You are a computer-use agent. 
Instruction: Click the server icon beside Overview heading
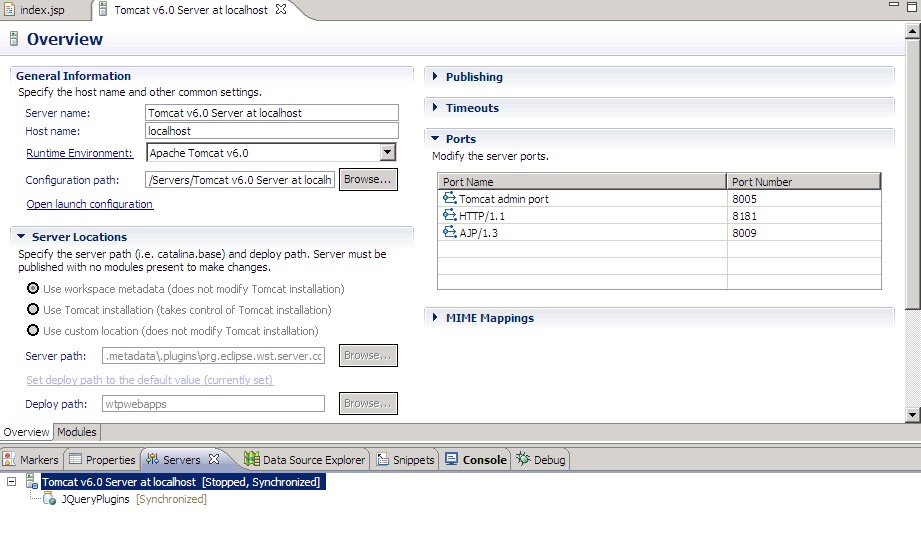coord(14,39)
